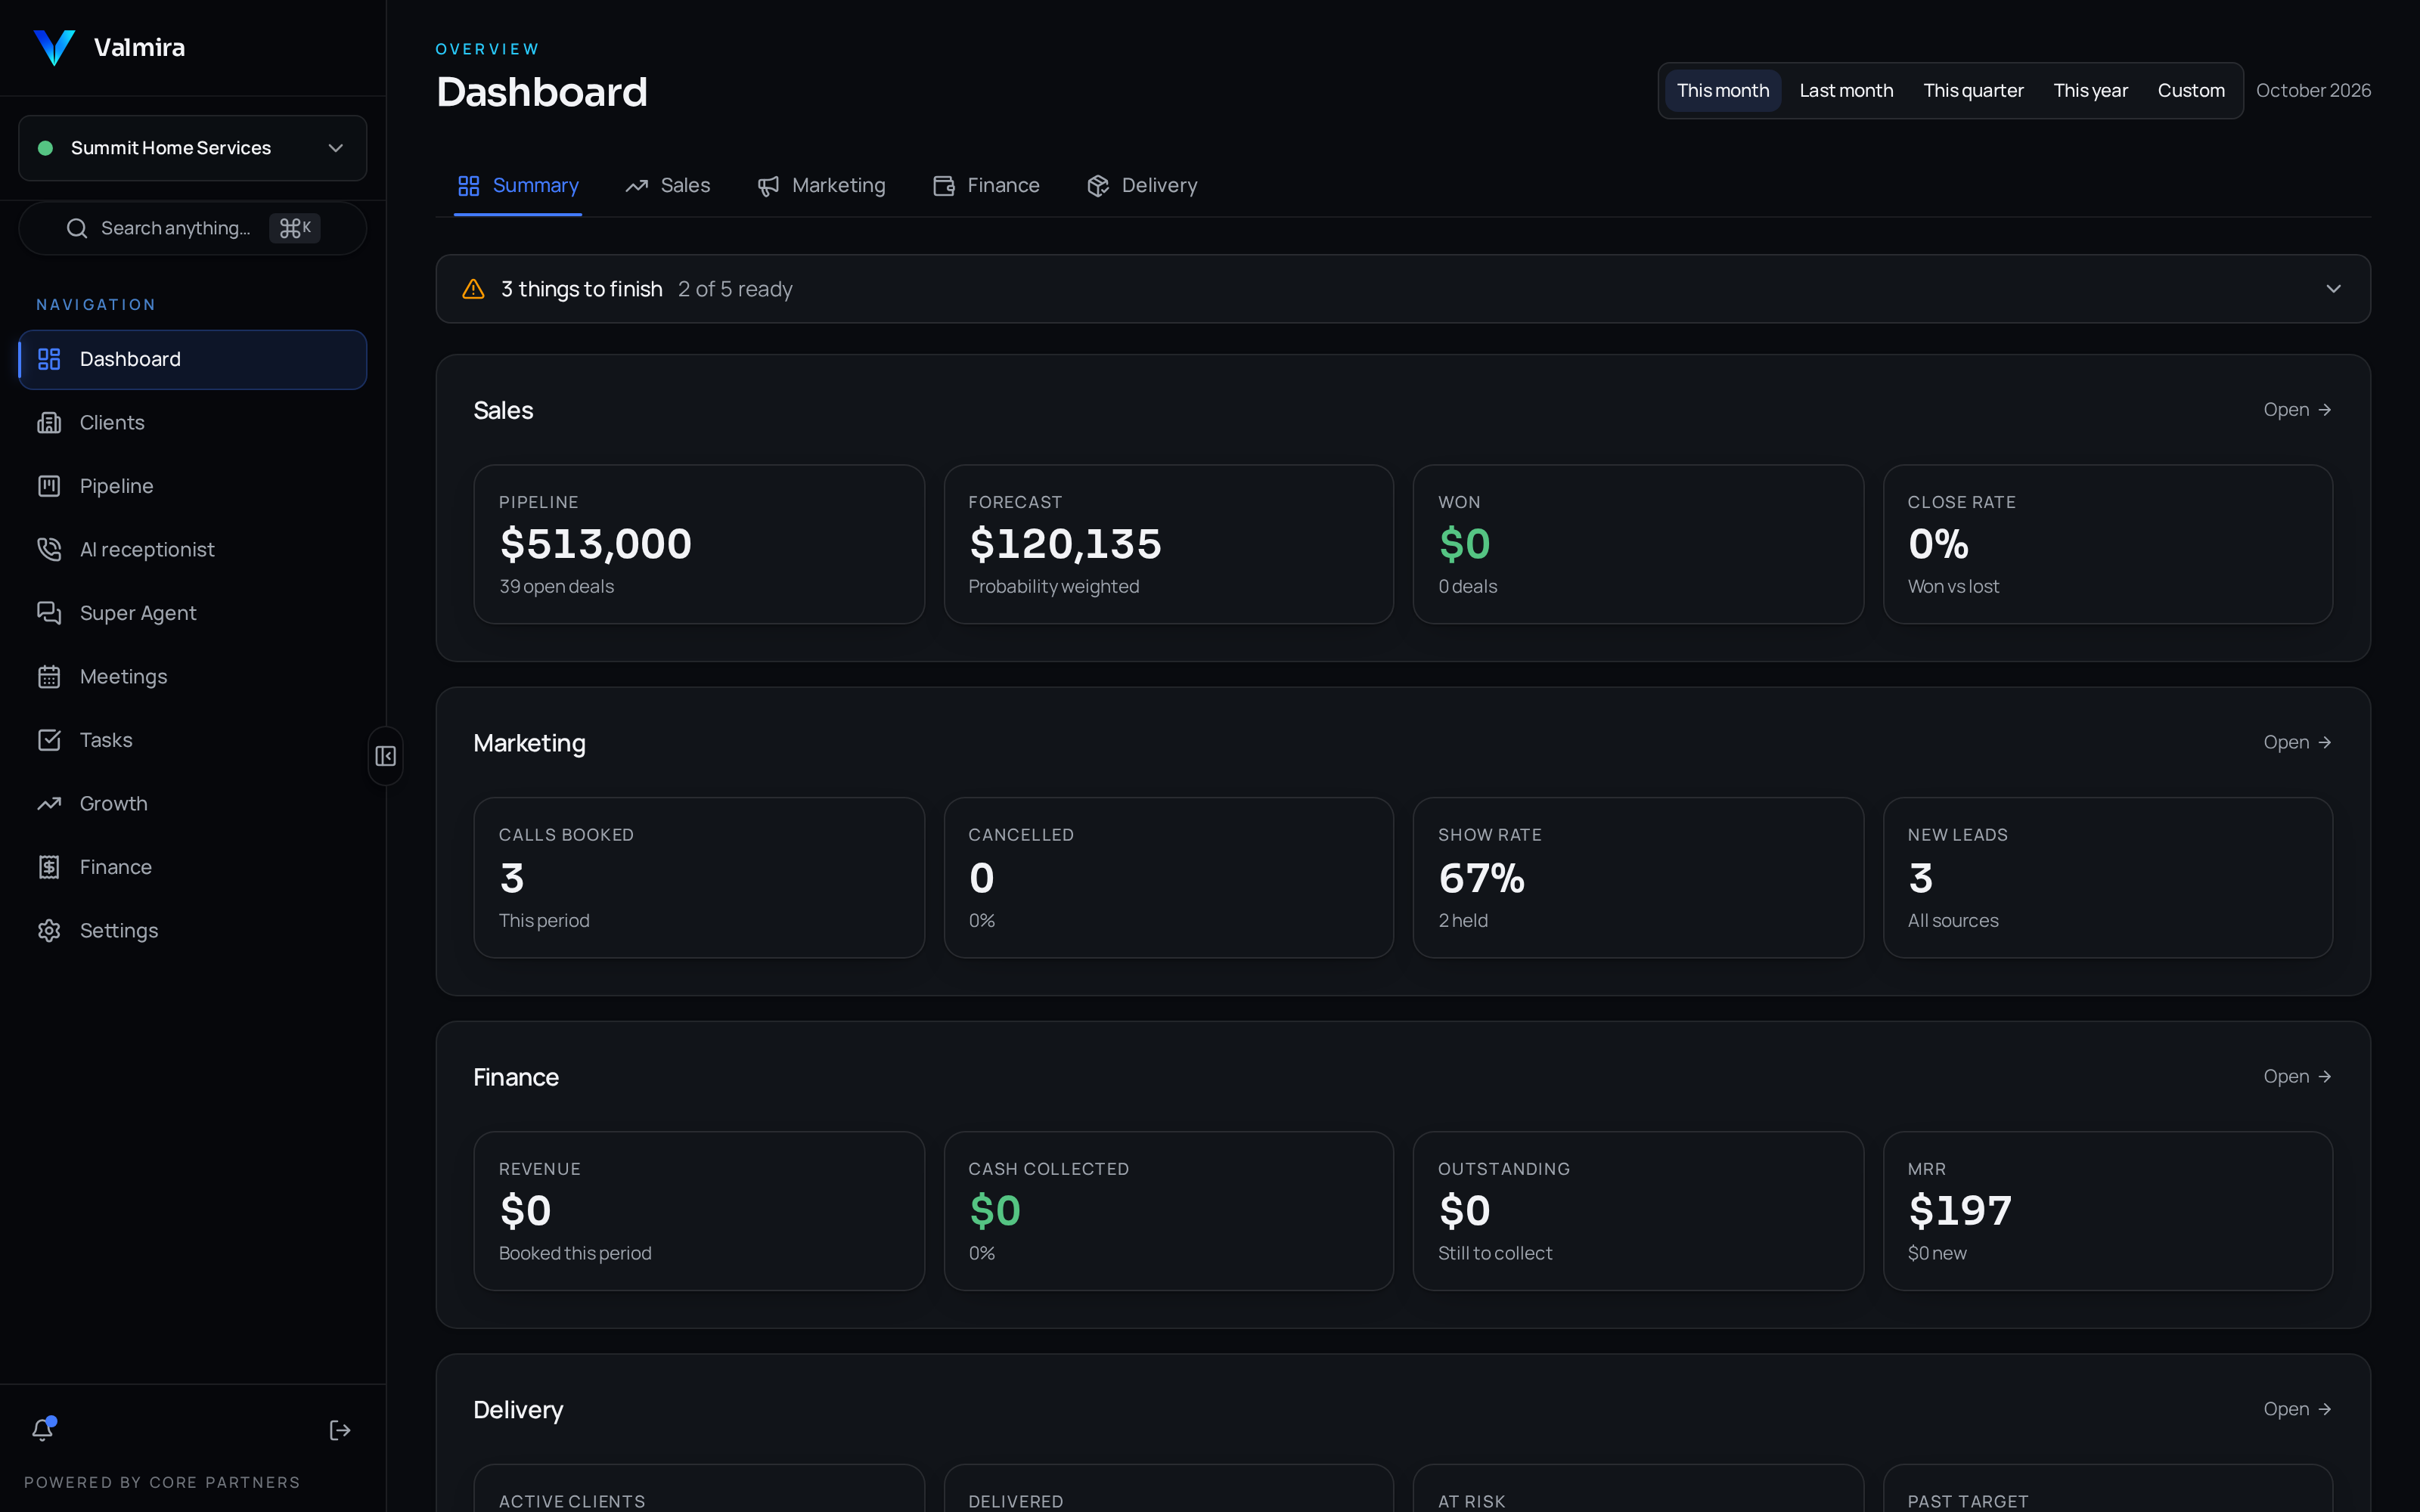Open the Summit Home Services workspace dropdown
The height and width of the screenshot is (1512, 2420).
[193, 148]
